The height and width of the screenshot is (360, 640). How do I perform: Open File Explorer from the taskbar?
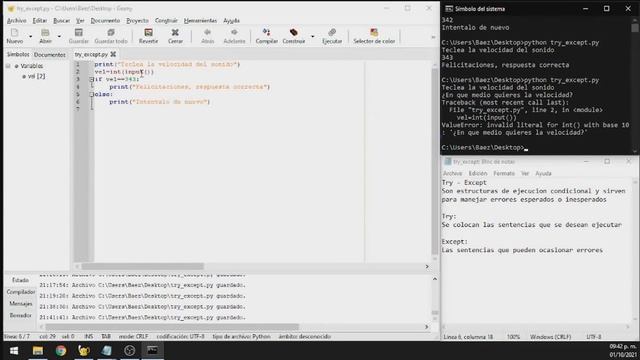point(38,351)
